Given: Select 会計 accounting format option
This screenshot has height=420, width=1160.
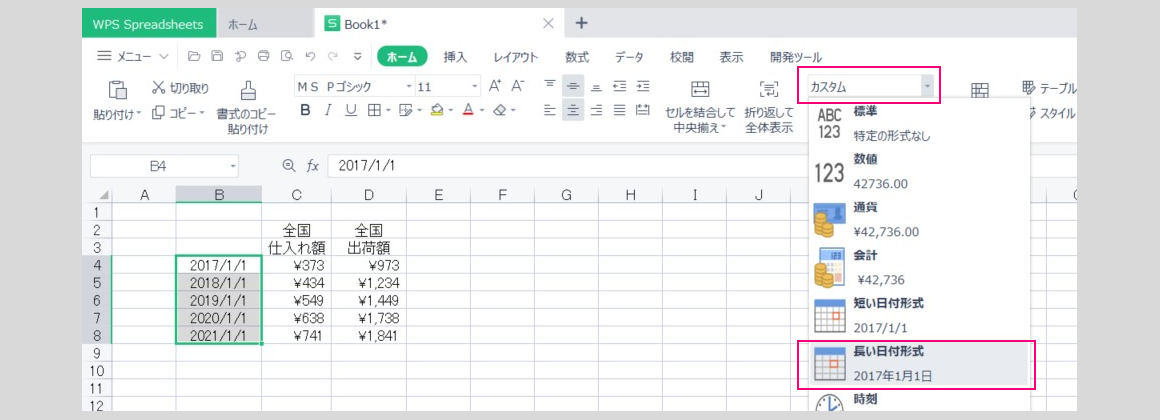Looking at the screenshot, I should click(x=920, y=267).
